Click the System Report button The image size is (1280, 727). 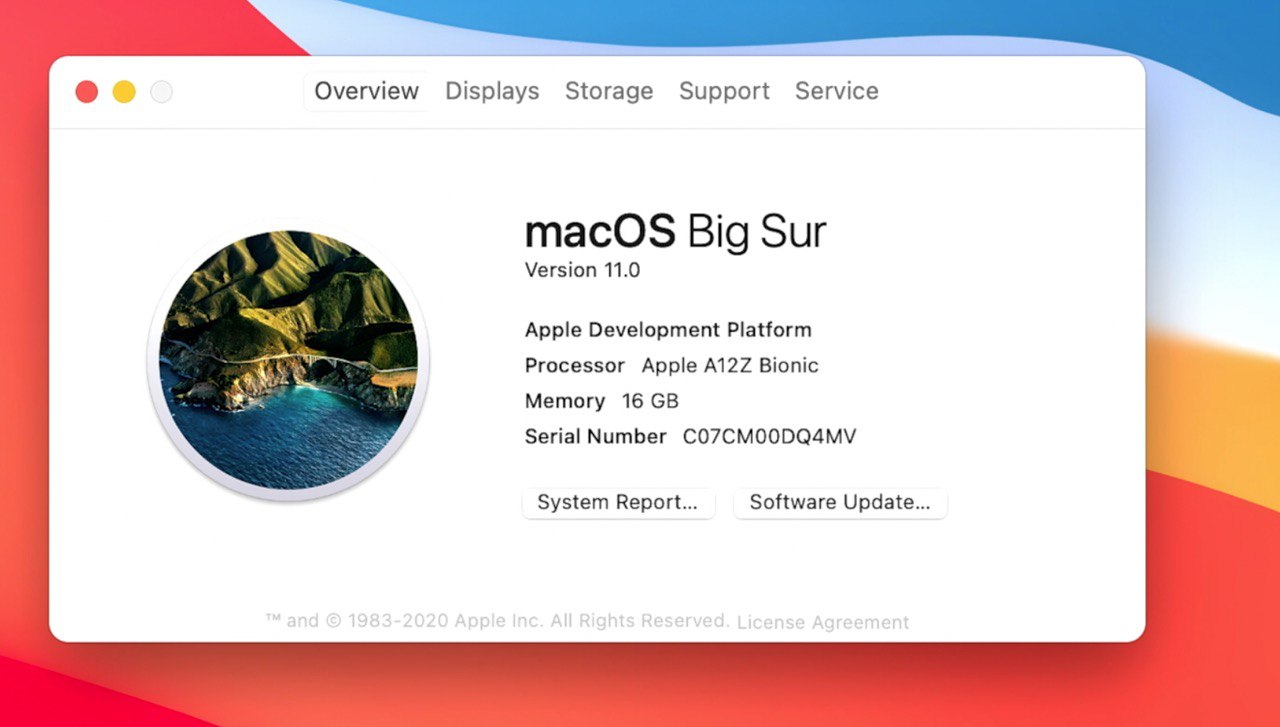[618, 503]
